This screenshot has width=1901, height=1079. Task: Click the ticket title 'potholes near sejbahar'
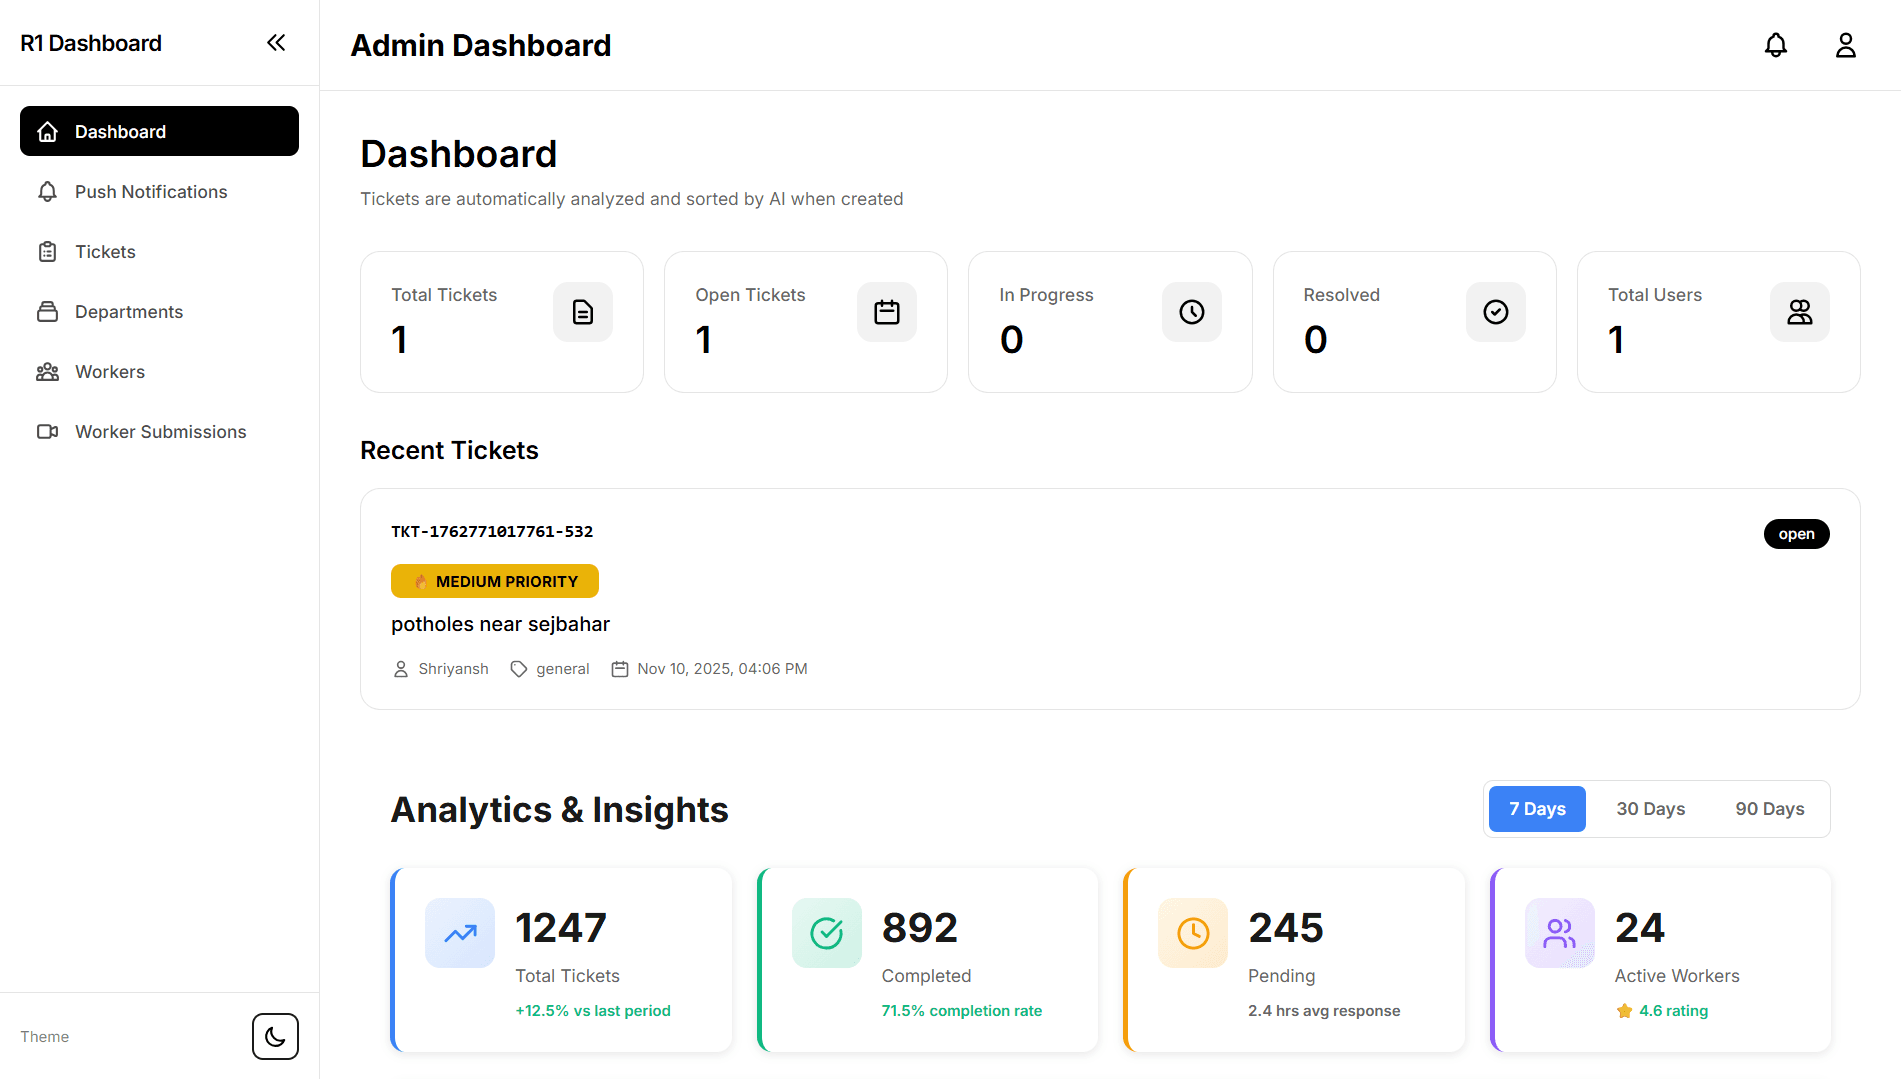tap(500, 624)
